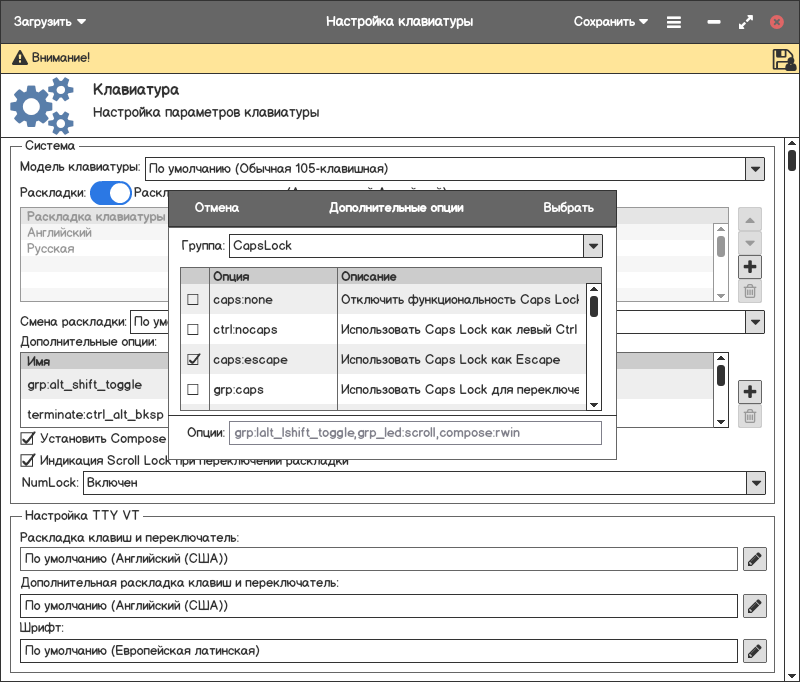Add an additional option with plus button
The height and width of the screenshot is (682, 800).
pos(750,391)
